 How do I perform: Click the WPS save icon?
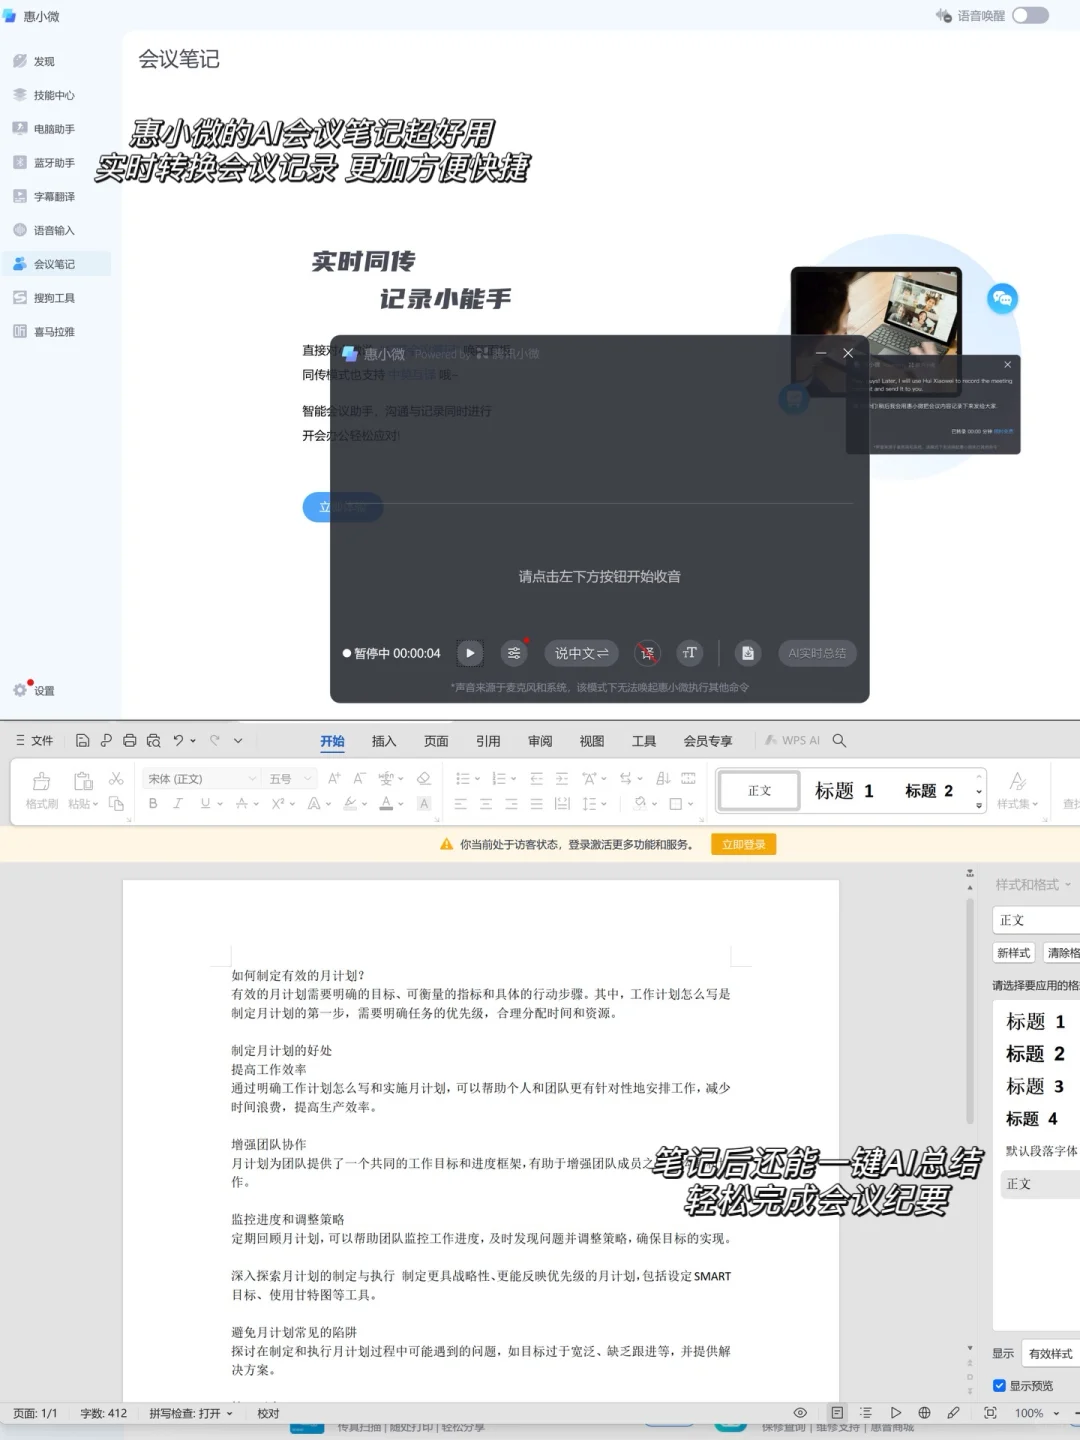click(x=83, y=741)
